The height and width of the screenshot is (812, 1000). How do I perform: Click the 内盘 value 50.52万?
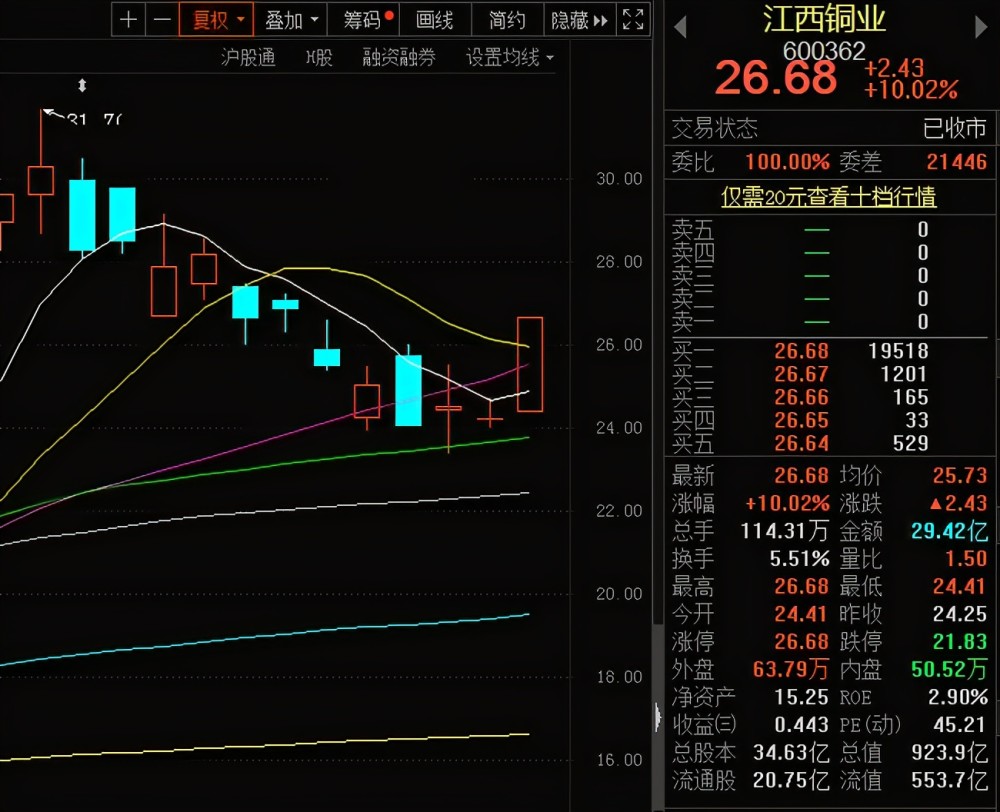coord(949,669)
